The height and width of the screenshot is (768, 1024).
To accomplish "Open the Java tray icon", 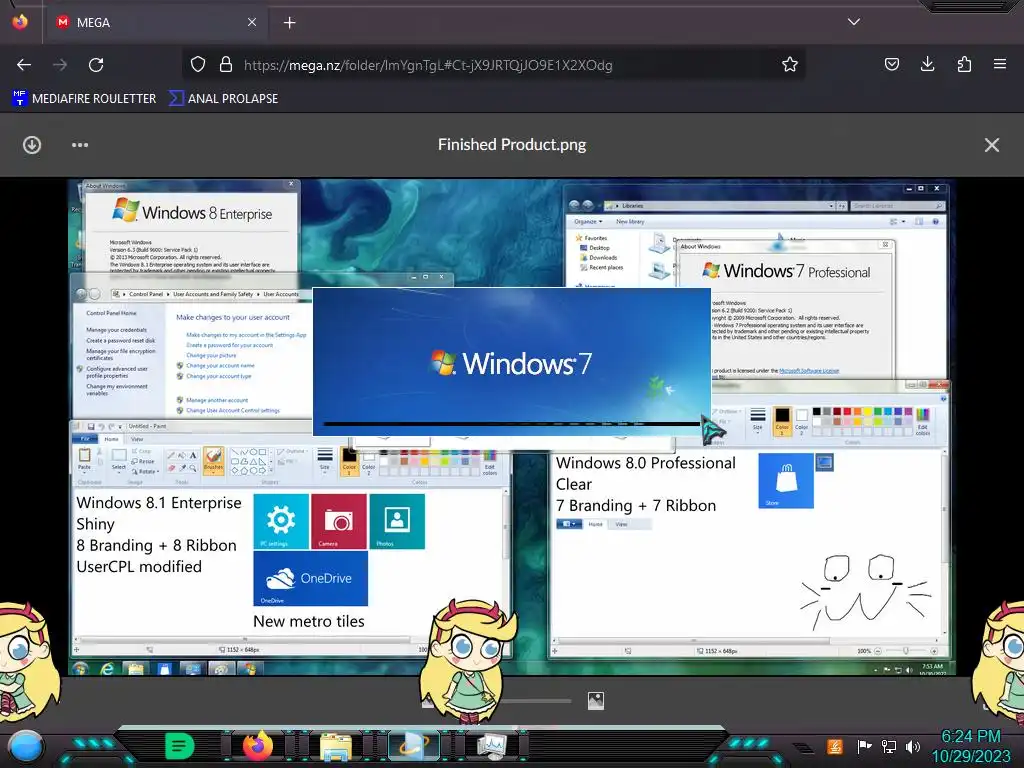I will pyautogui.click(x=835, y=746).
